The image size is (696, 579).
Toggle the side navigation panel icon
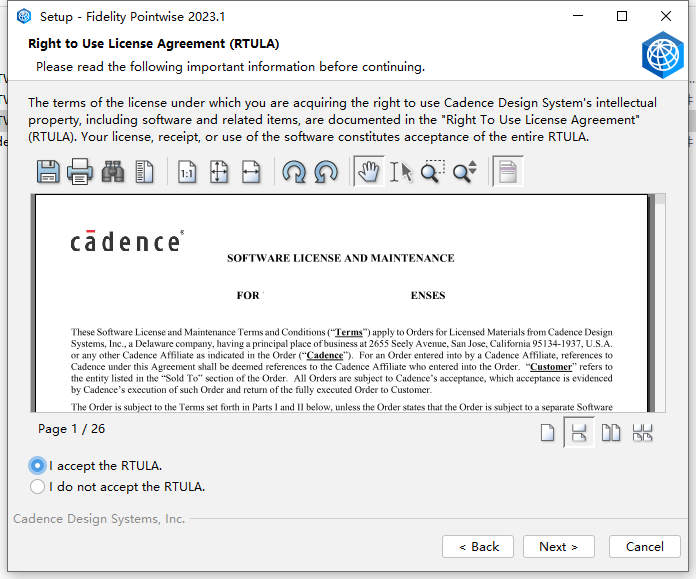point(144,171)
